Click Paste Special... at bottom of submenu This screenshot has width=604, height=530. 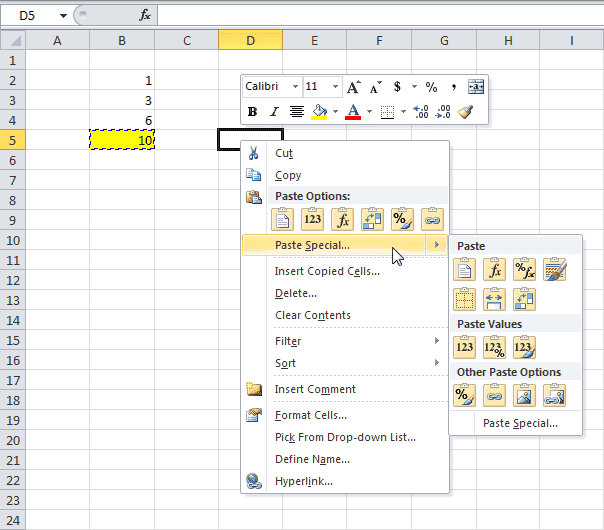tap(520, 423)
